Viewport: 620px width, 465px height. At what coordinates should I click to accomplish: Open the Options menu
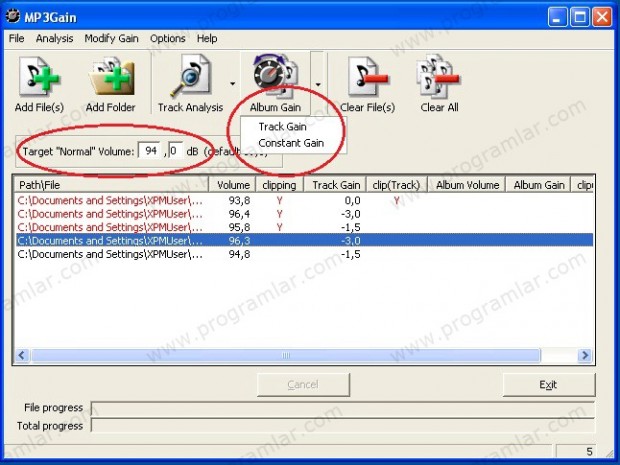pyautogui.click(x=168, y=38)
